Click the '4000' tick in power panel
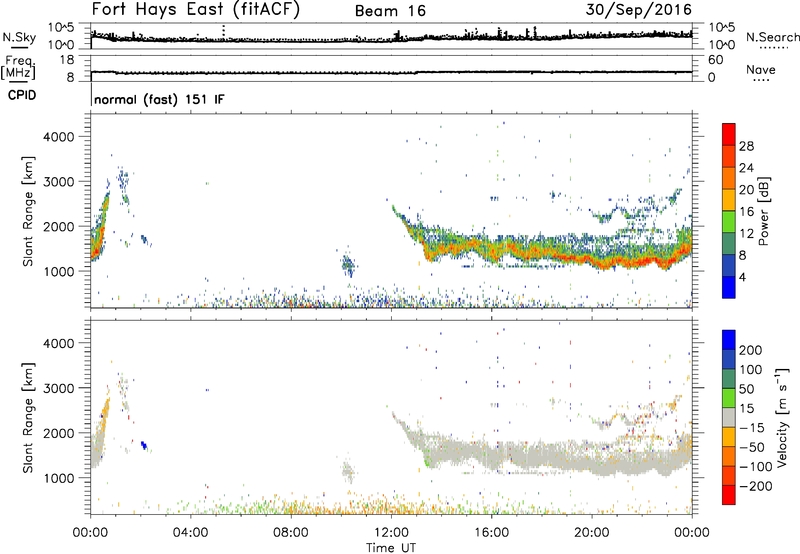 point(59,137)
